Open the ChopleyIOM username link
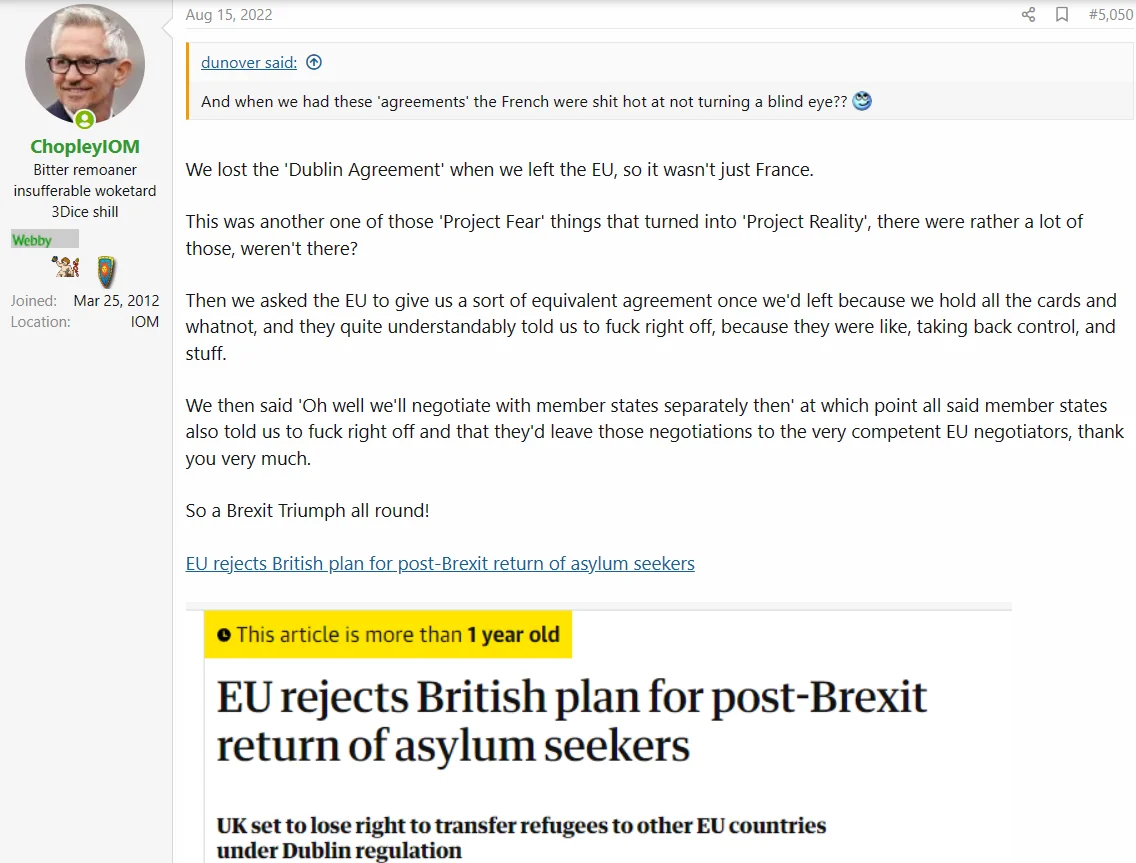Screen dimensions: 1136x863 (85, 146)
